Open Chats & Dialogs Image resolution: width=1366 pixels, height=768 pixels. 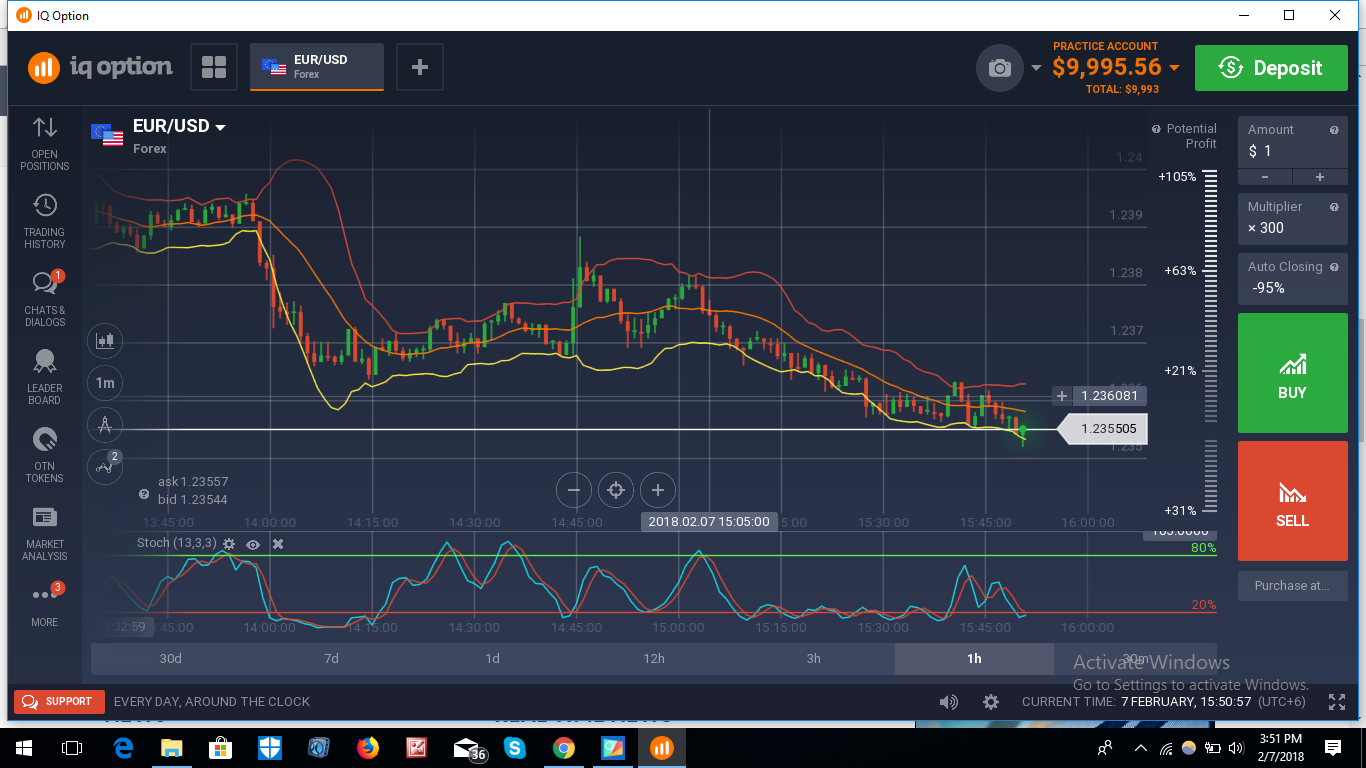click(x=44, y=299)
